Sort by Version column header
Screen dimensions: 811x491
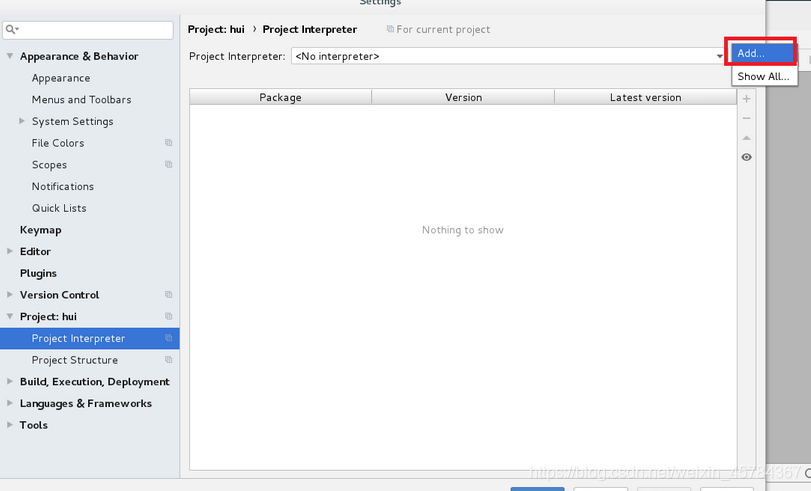463,97
